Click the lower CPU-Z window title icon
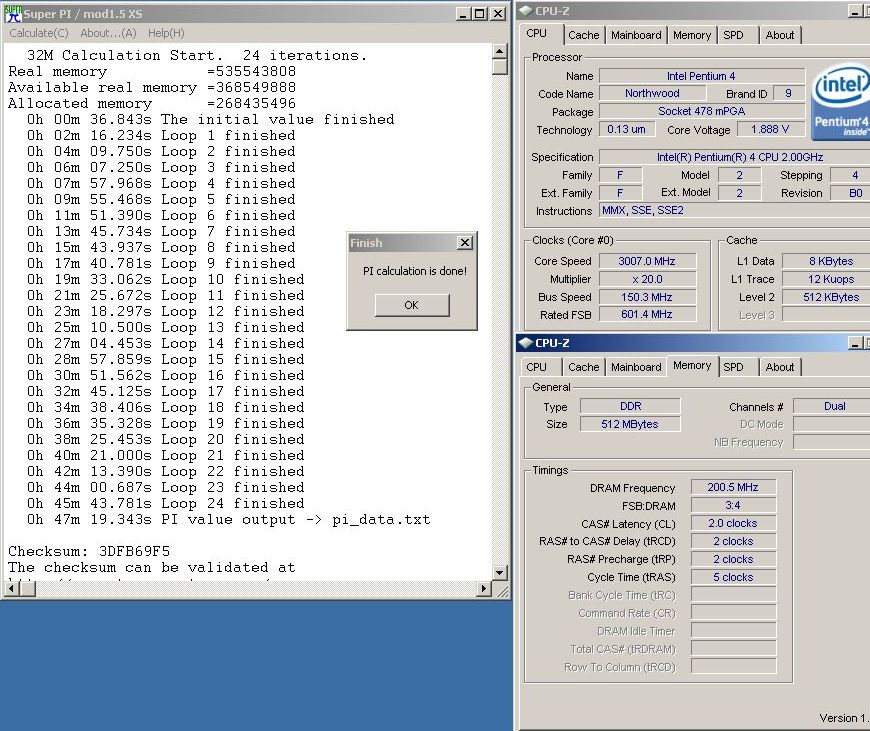The image size is (870, 731). (525, 343)
